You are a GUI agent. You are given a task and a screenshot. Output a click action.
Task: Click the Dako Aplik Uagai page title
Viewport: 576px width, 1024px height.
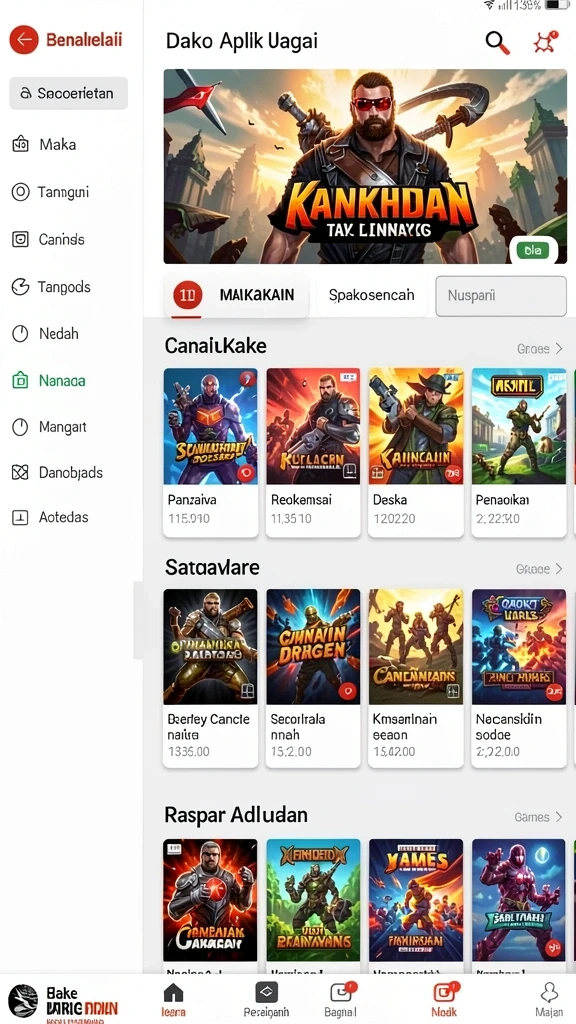(x=242, y=41)
